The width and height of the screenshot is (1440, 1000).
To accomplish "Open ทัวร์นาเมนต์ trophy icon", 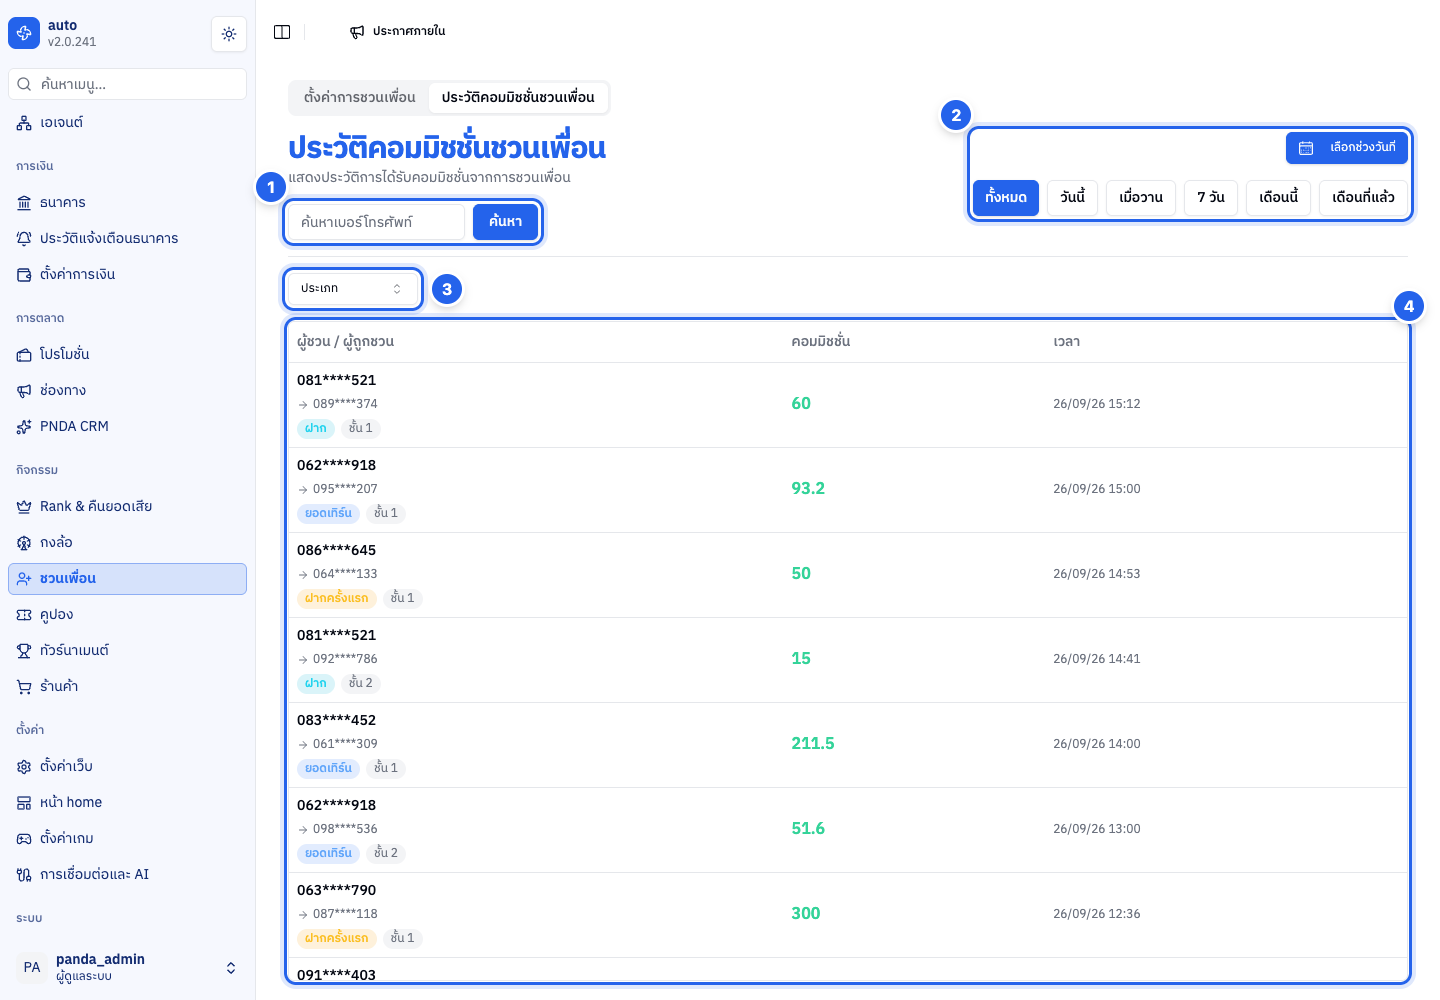I will [24, 651].
